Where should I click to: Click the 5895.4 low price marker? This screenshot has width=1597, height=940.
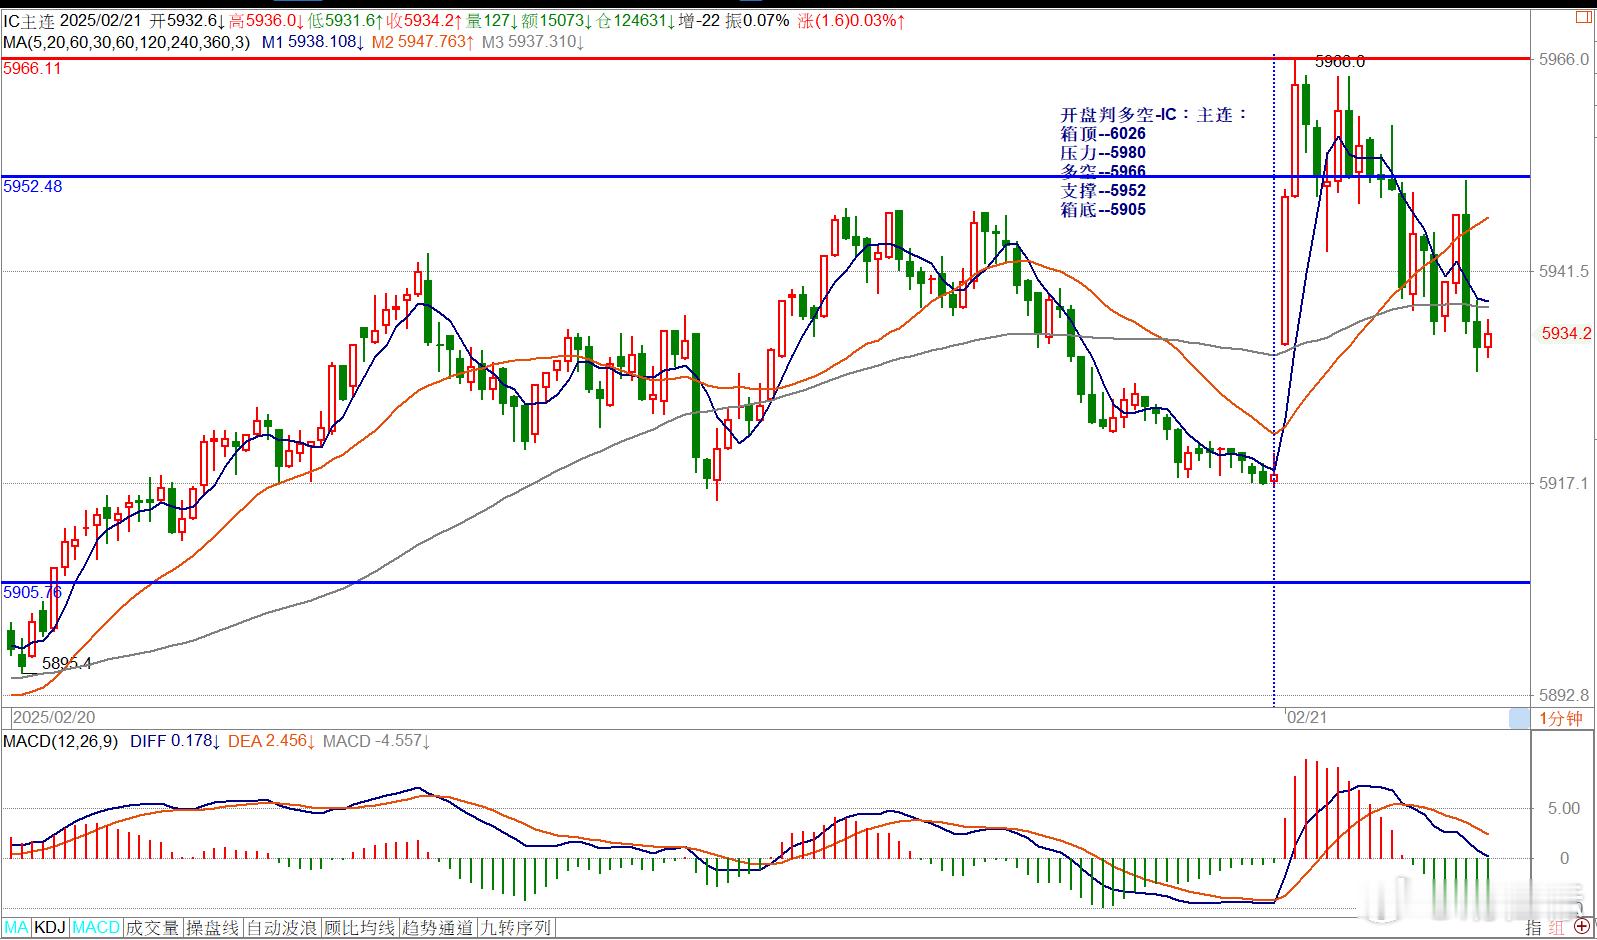66,663
